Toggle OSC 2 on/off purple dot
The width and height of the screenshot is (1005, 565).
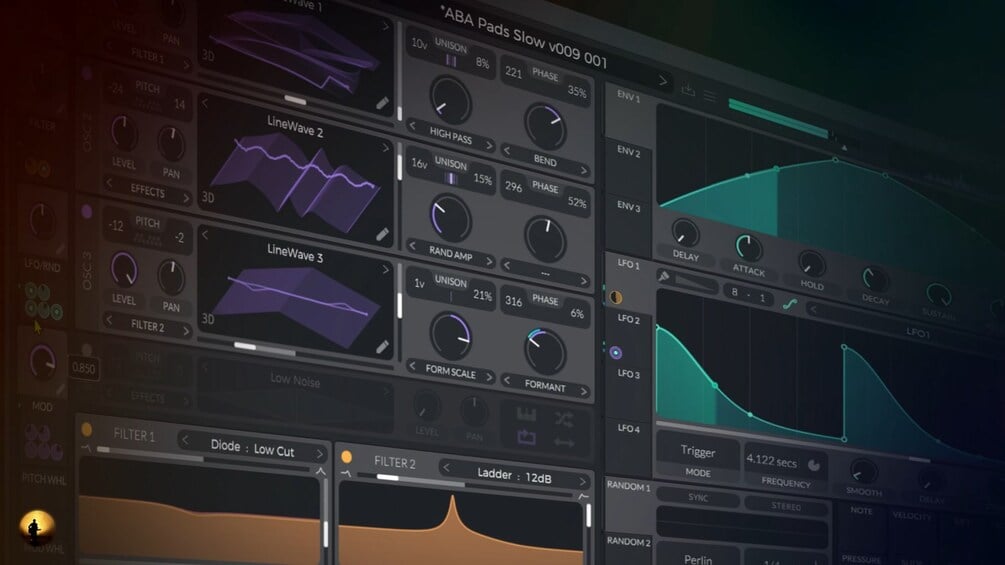click(x=87, y=74)
